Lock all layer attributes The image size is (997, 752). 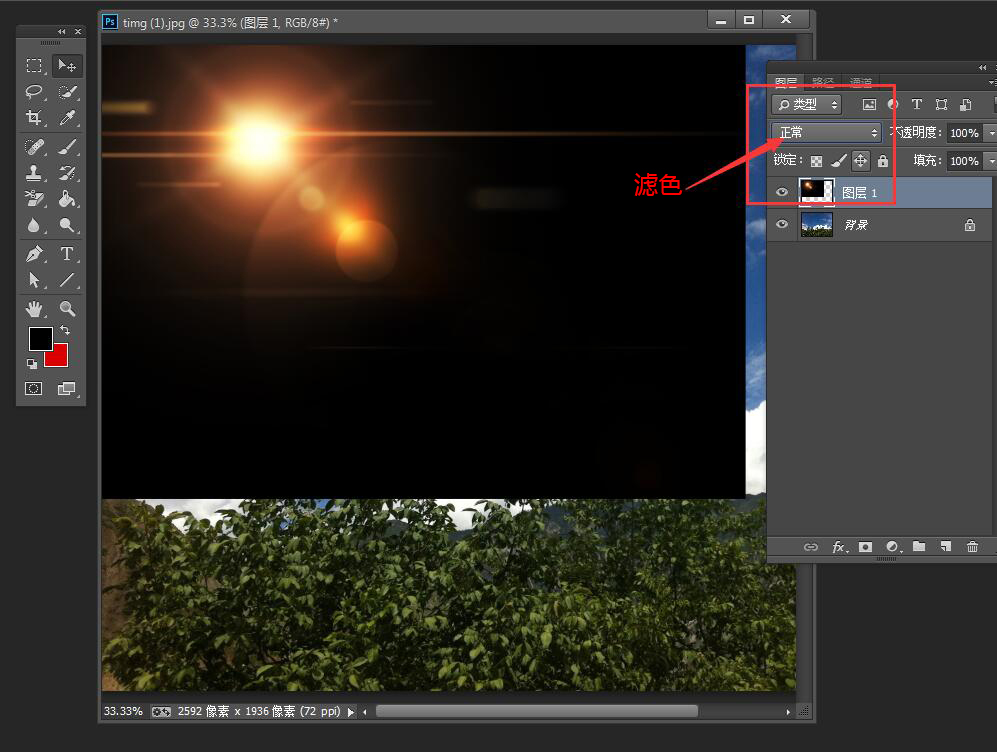(x=883, y=161)
